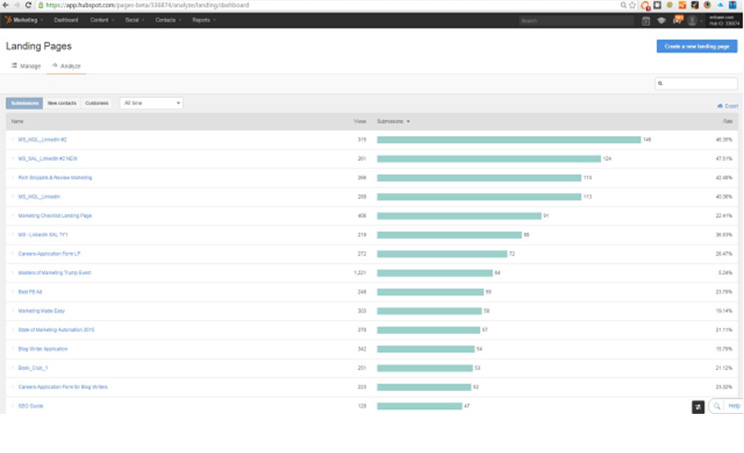
Task: Open the account menu showing Hub ID
Action: coord(725,20)
